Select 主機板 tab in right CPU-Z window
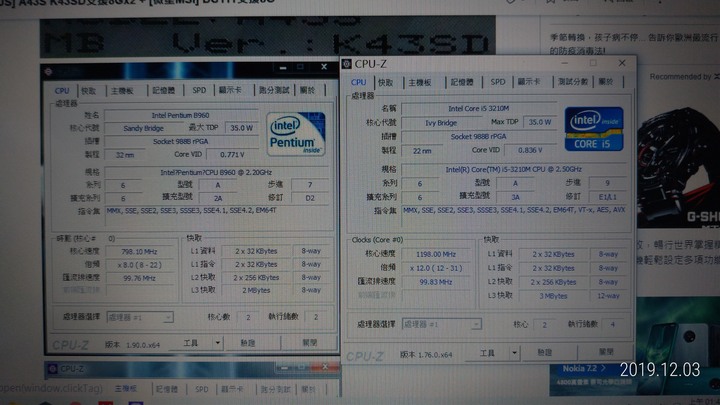 [420, 83]
